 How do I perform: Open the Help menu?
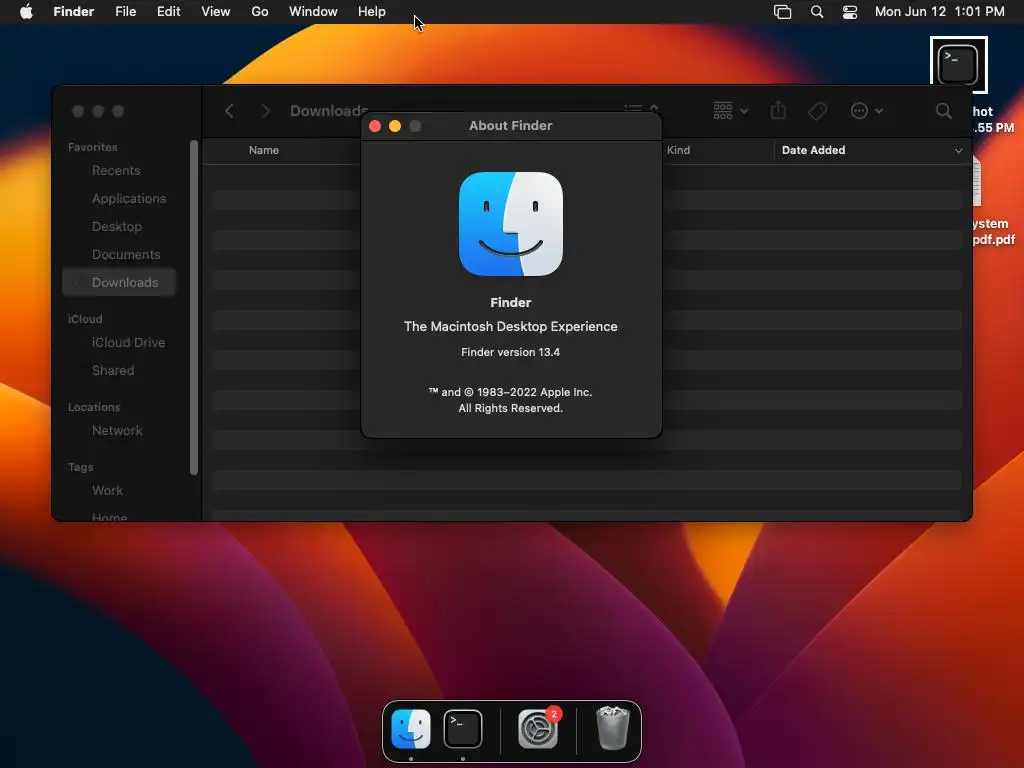(x=372, y=12)
